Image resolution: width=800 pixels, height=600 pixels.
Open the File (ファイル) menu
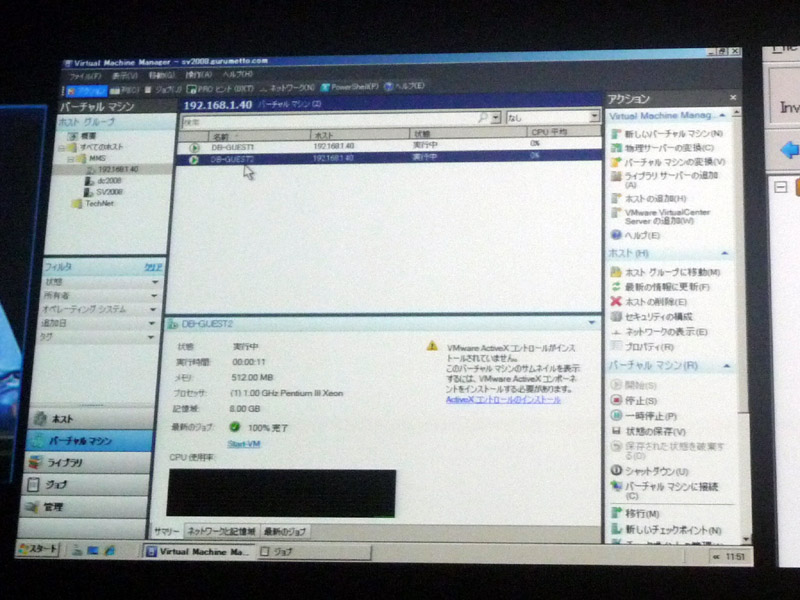(x=85, y=76)
